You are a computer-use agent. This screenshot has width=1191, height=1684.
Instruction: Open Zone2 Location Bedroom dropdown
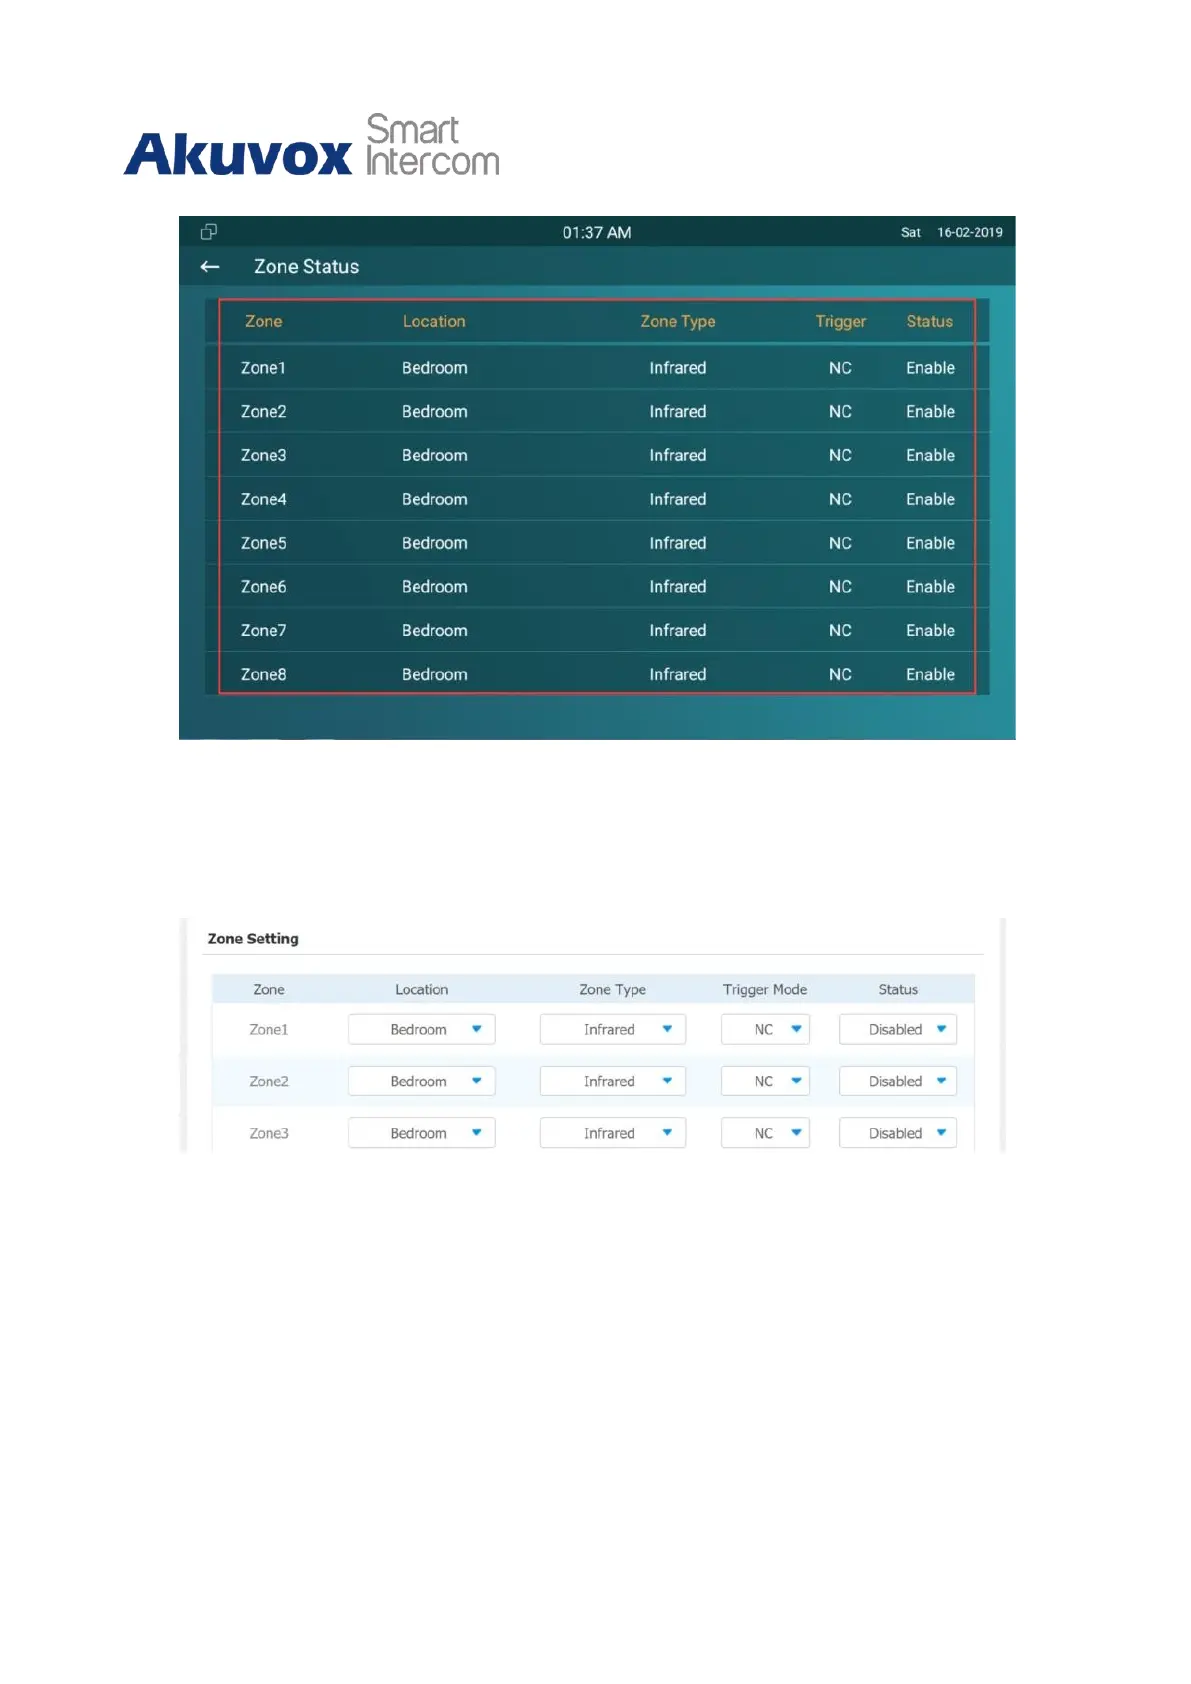point(421,1081)
